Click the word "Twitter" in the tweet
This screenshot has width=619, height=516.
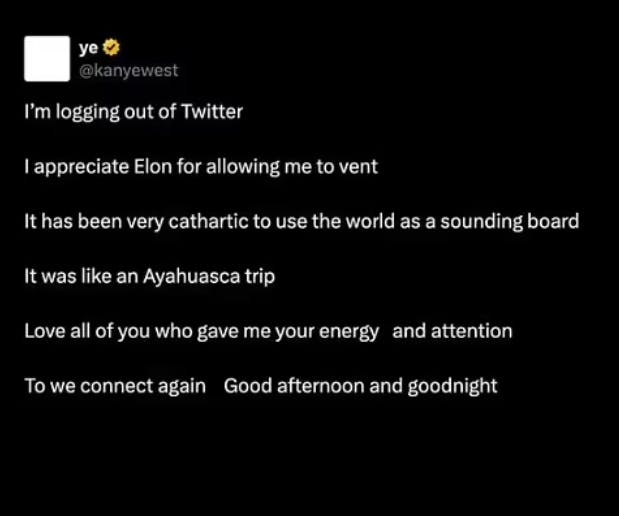211,112
